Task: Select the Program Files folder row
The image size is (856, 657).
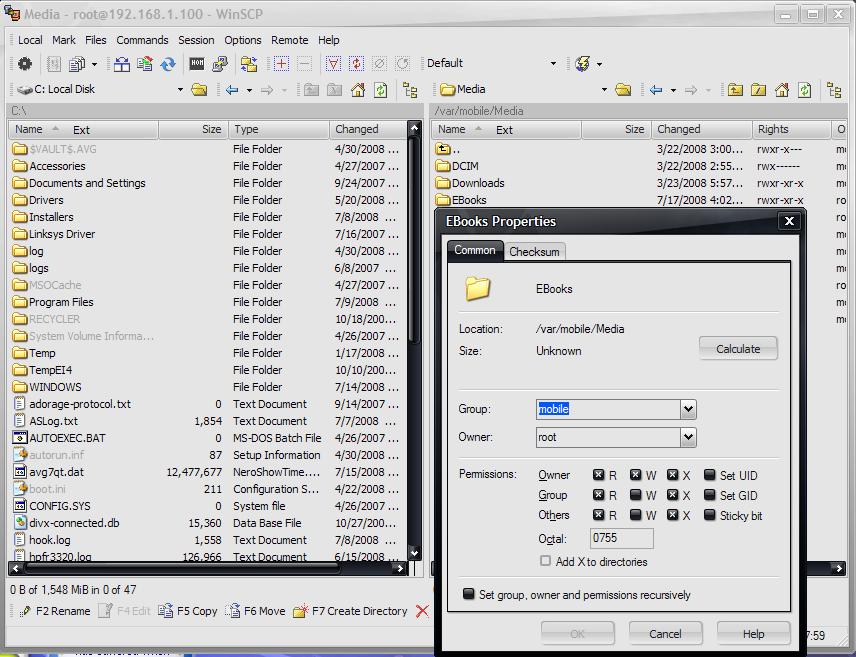Action: coord(61,302)
